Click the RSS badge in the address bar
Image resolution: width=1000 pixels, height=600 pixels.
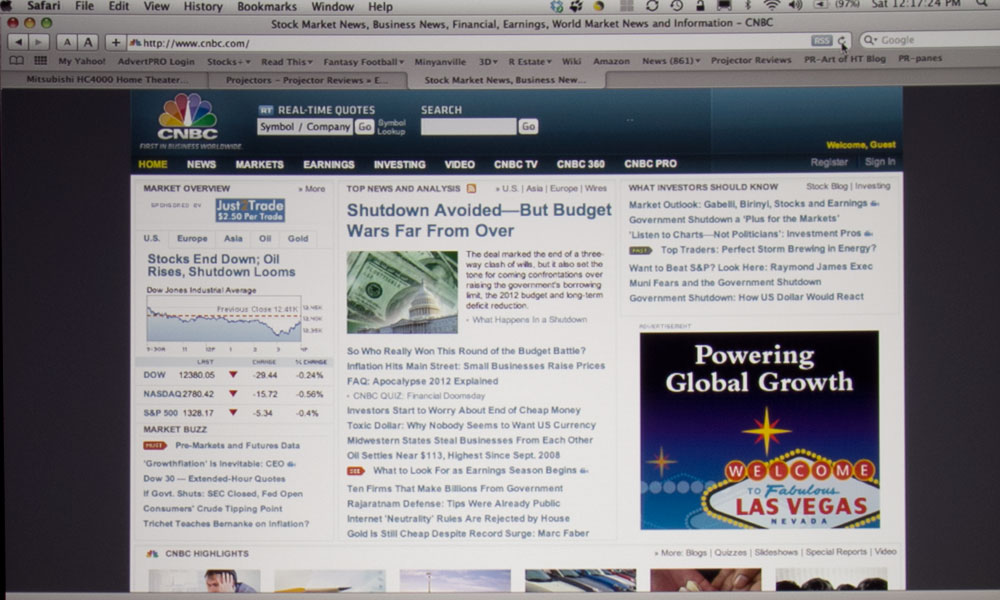click(x=821, y=40)
